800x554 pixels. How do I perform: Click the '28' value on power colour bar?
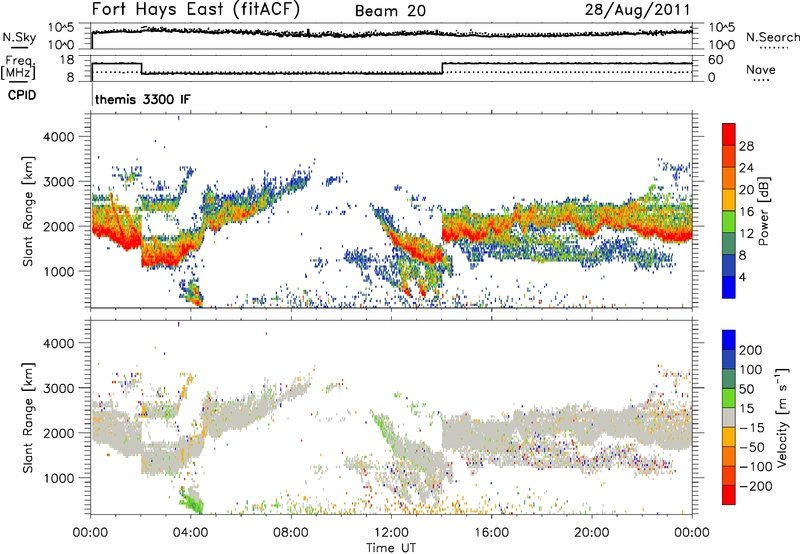(x=746, y=146)
